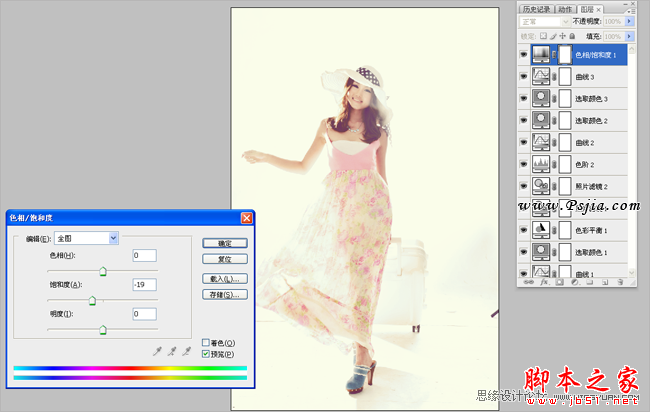Click the 照片滤镜 2 photo filter icon
Viewport: 650px width, 412px height.
coord(543,185)
